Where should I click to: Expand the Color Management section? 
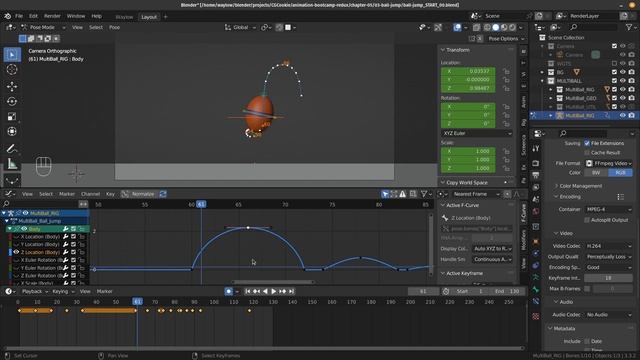coord(556,186)
